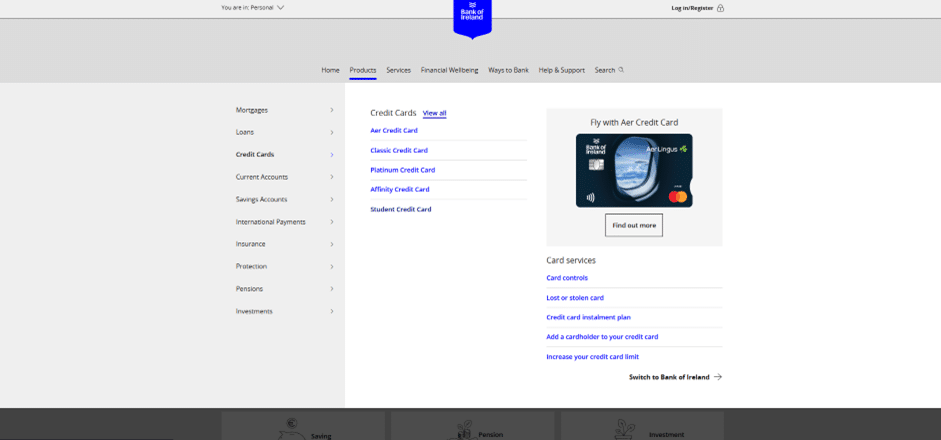Screen dimensions: 941x440
Task: Open the View all credit cards link
Action: [x=434, y=114]
